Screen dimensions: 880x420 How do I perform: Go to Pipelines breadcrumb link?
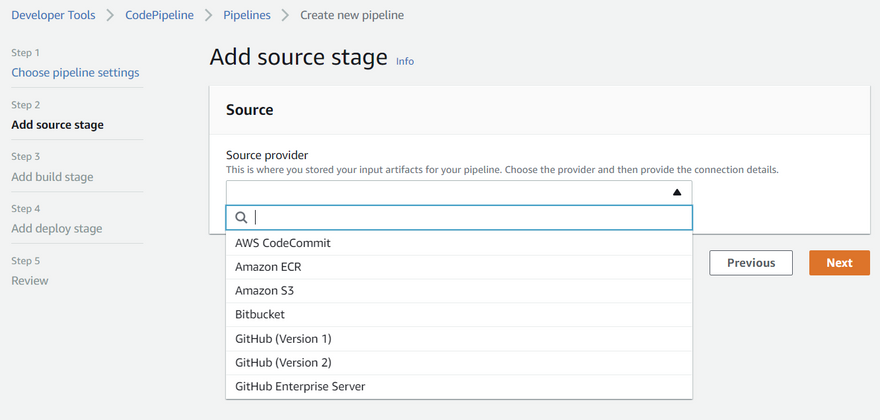246,15
